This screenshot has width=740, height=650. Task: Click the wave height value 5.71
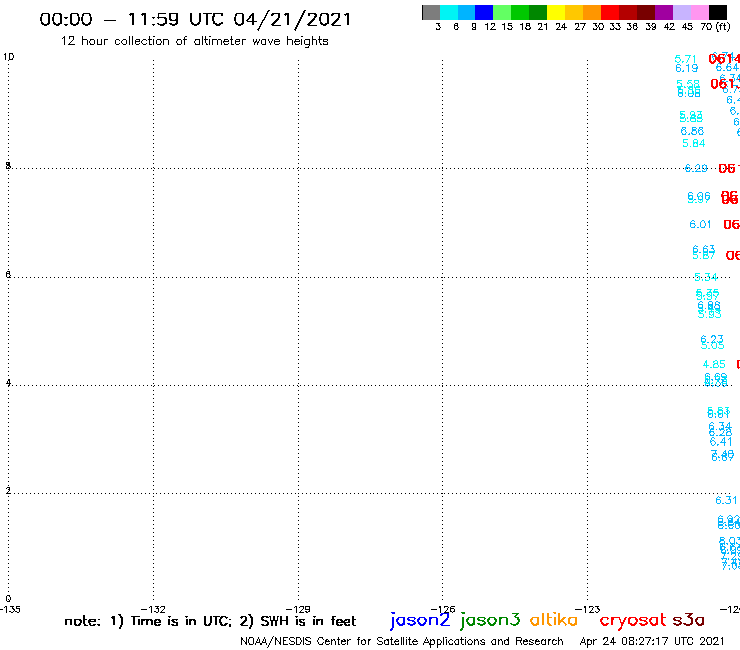click(x=685, y=59)
